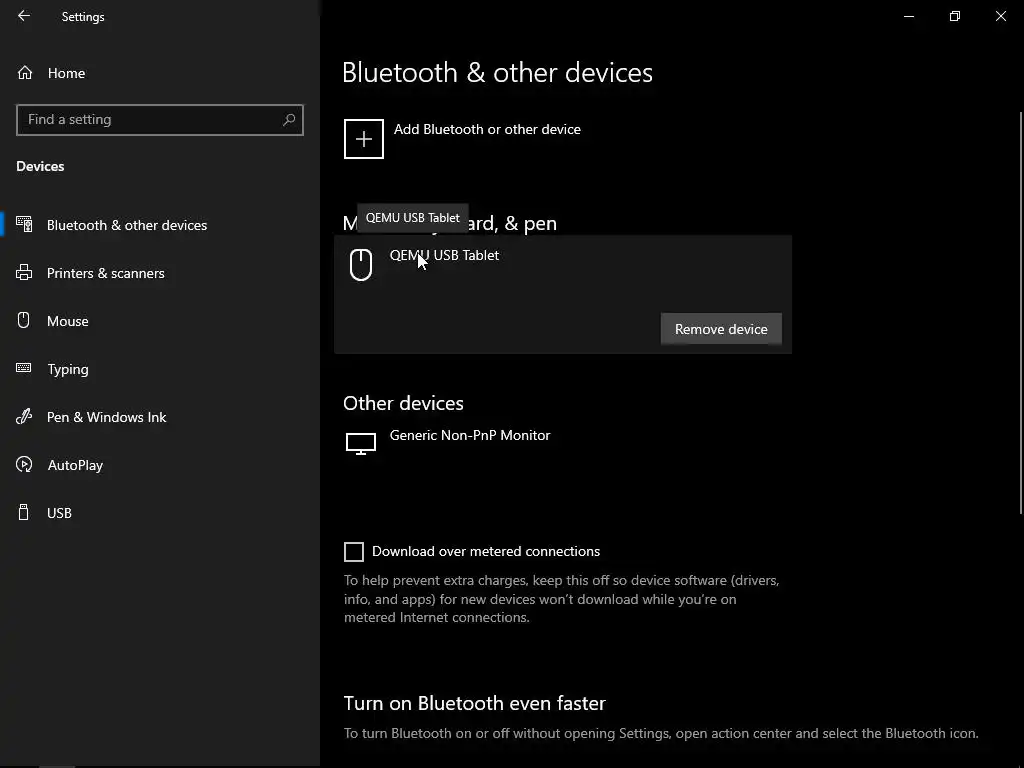Enable Download over metered connections checkbox

coord(354,552)
